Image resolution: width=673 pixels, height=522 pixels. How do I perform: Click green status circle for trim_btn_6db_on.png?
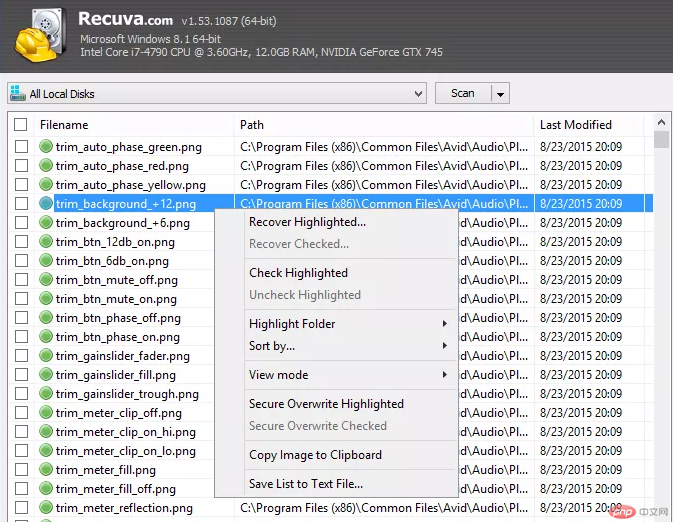[46, 261]
